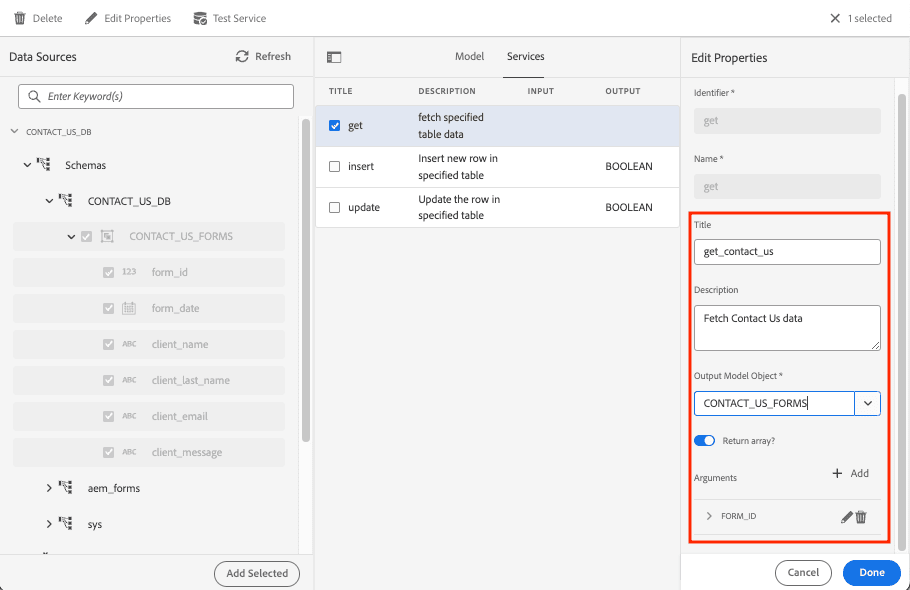This screenshot has width=910, height=590.
Task: Toggle the client_name column checkbox
Action: 109,344
